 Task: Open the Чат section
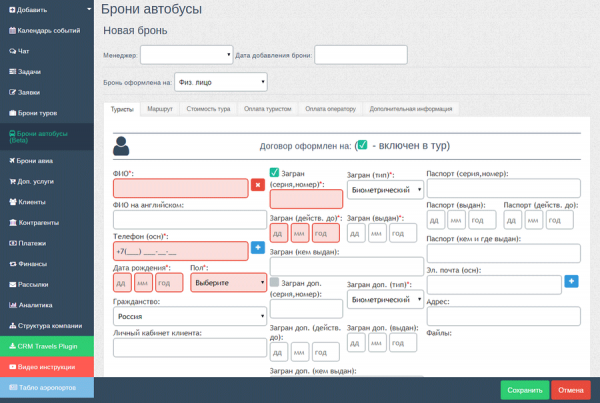[47, 51]
